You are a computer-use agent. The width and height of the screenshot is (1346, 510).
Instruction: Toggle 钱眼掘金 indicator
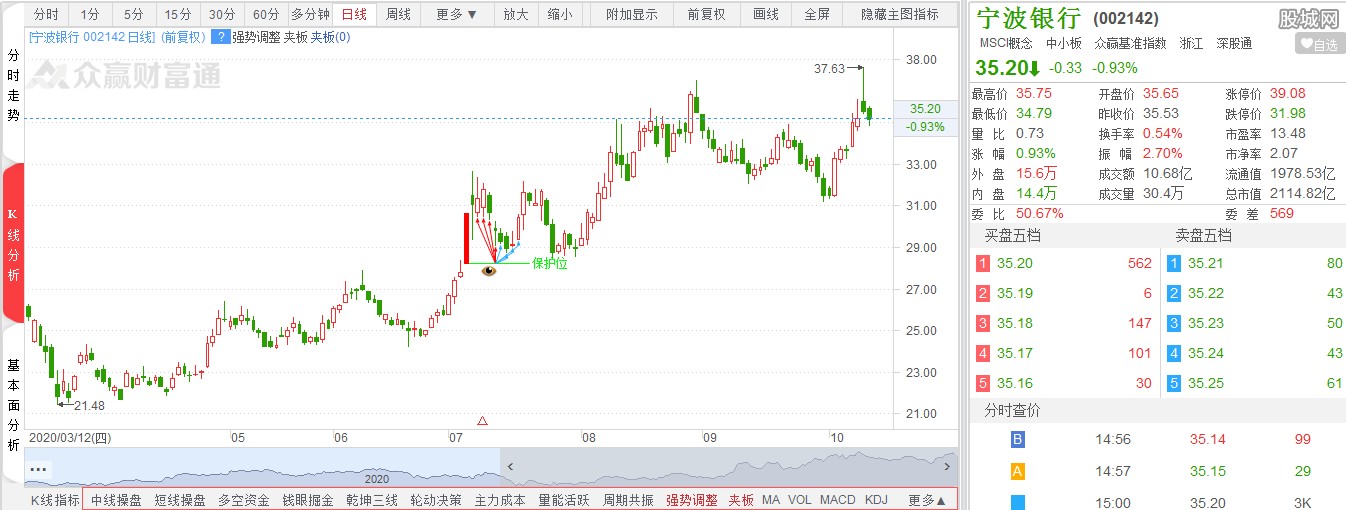pos(308,500)
